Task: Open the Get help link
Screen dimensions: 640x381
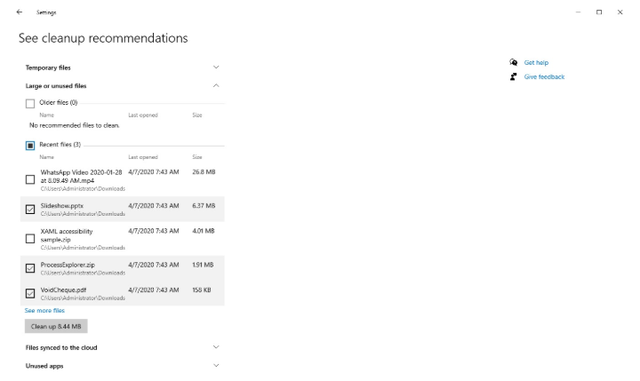Action: (x=536, y=62)
